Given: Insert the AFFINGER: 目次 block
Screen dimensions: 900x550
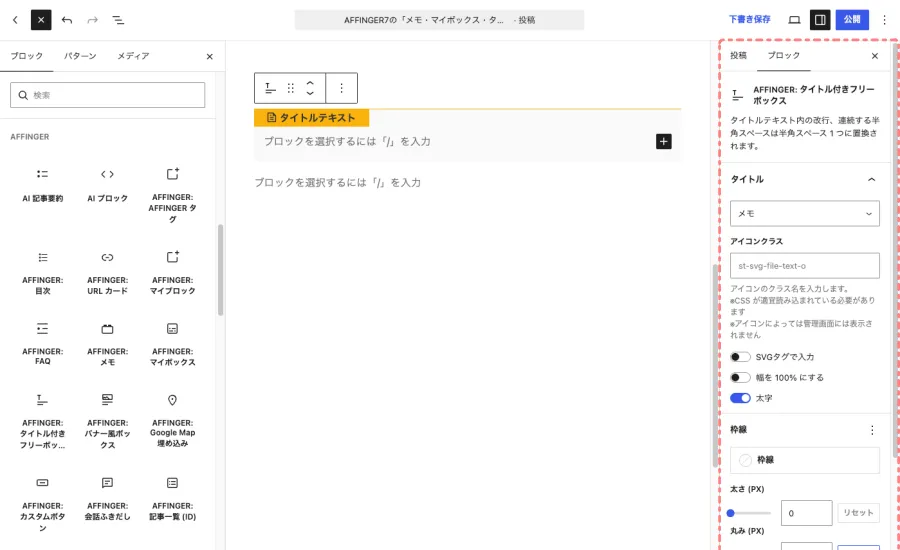Looking at the screenshot, I should point(42,273).
